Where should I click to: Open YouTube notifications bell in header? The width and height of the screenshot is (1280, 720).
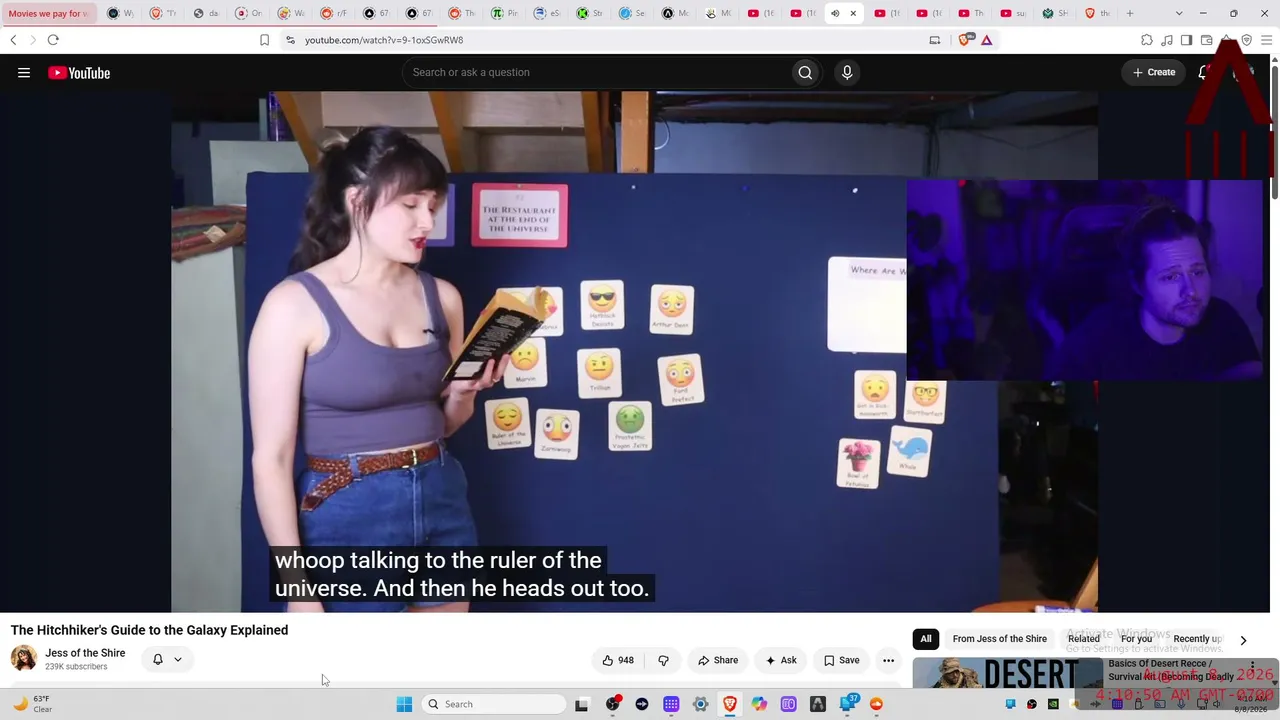(x=1204, y=72)
